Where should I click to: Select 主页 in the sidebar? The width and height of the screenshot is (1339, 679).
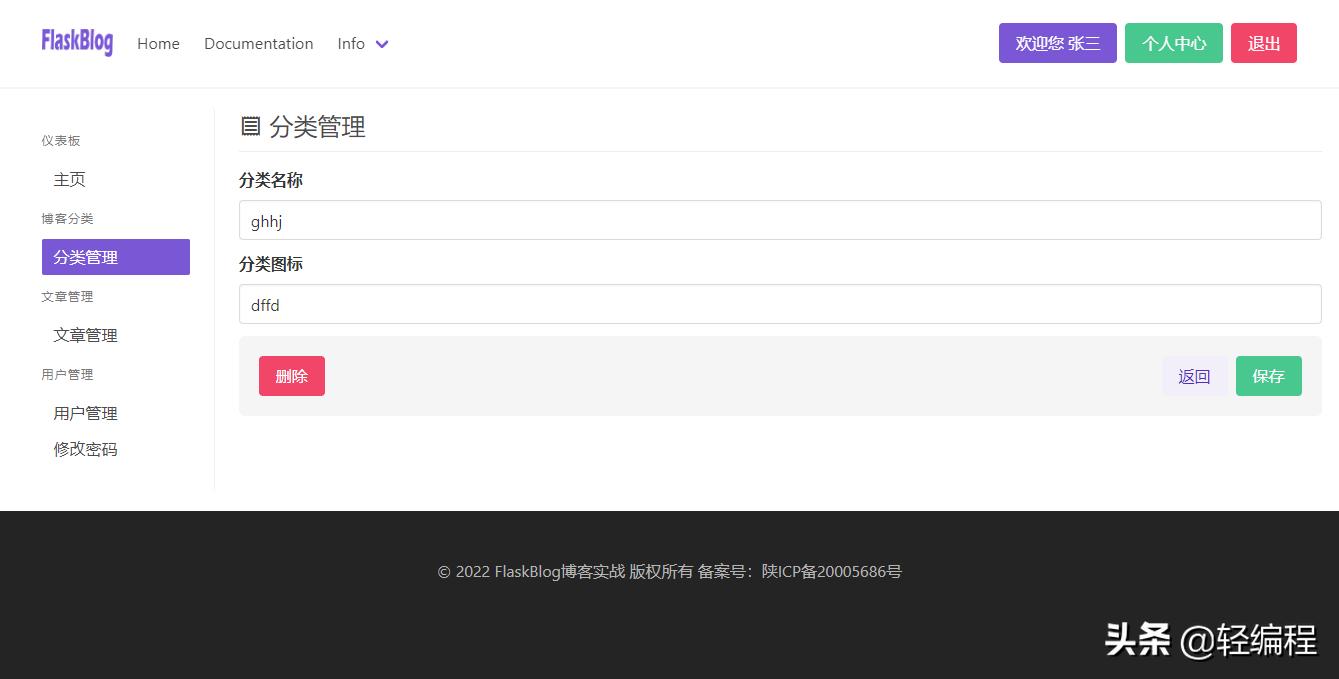(x=69, y=179)
